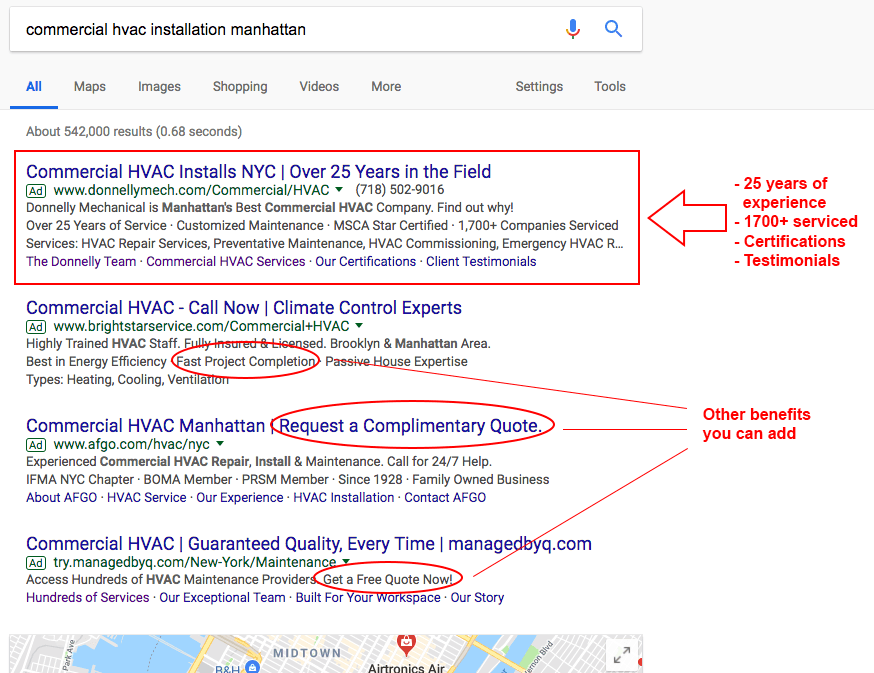This screenshot has width=874, height=673.
Task: Open the Videos tab
Action: coord(319,86)
